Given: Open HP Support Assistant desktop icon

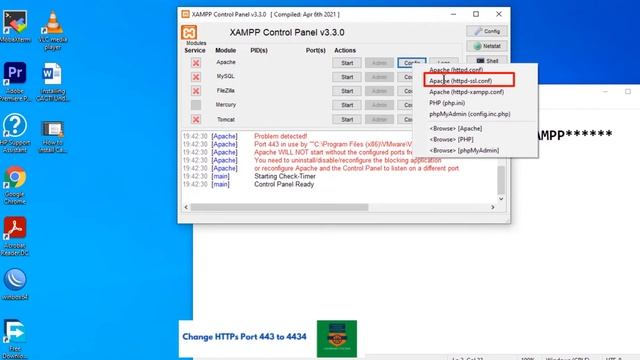Looking at the screenshot, I should point(15,133).
